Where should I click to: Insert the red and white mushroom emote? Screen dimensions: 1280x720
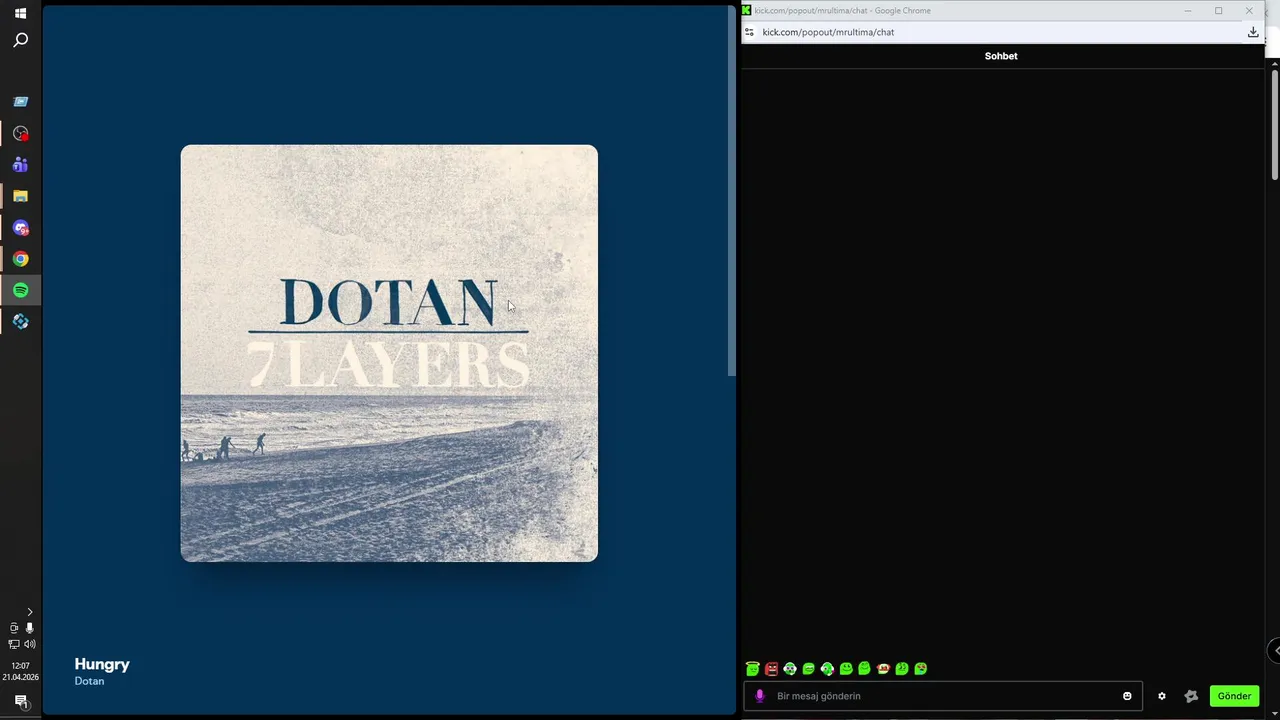[x=883, y=669]
